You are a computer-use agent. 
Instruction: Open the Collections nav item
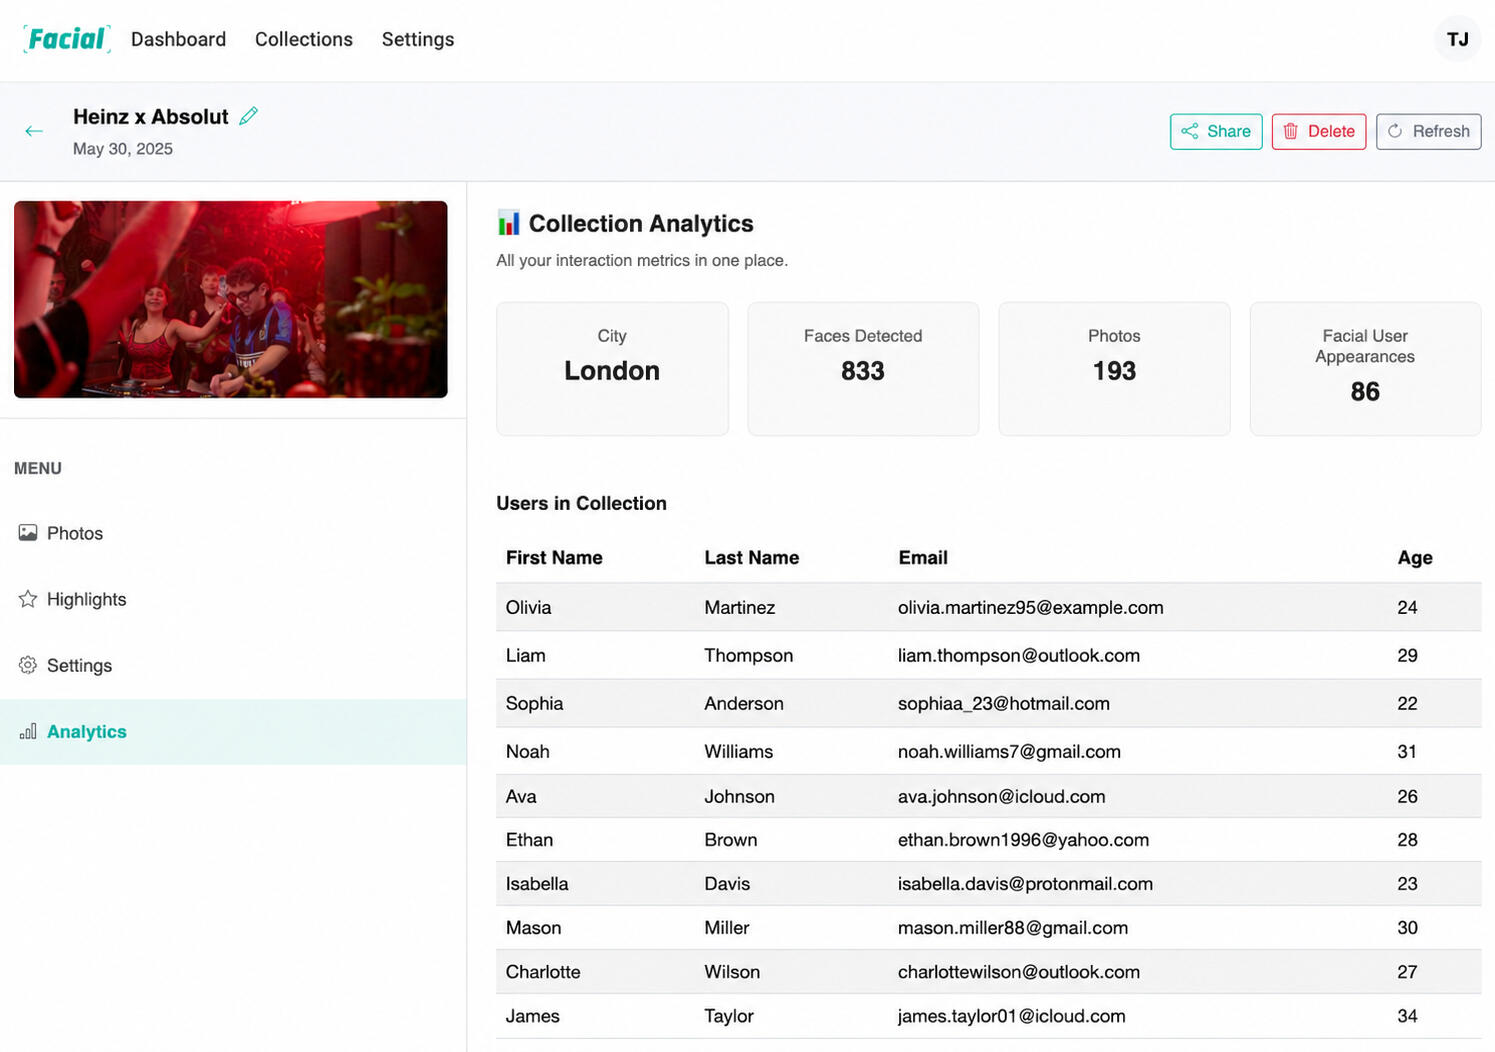[304, 39]
